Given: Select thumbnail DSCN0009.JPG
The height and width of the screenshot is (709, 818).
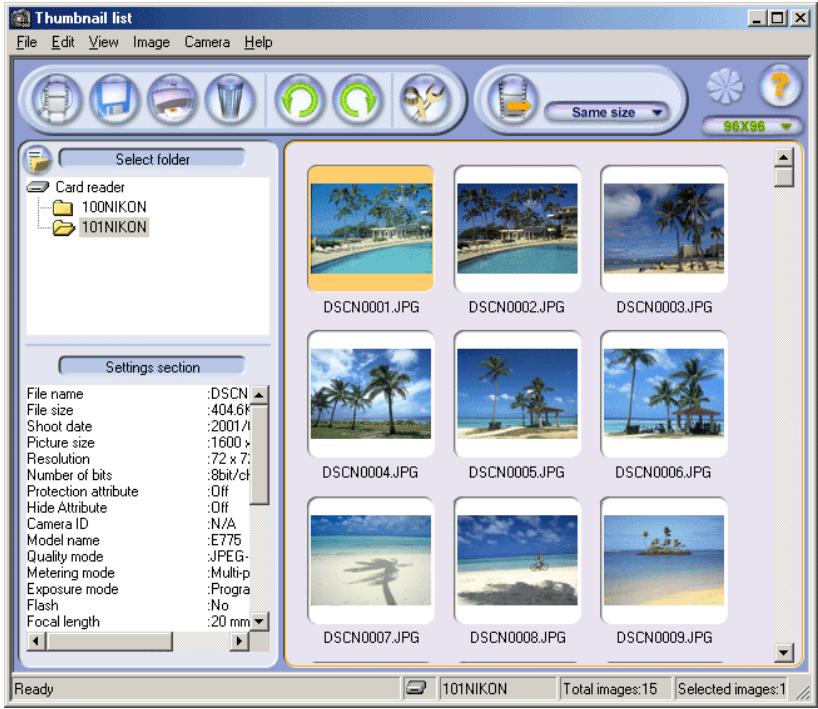Looking at the screenshot, I should [x=664, y=560].
